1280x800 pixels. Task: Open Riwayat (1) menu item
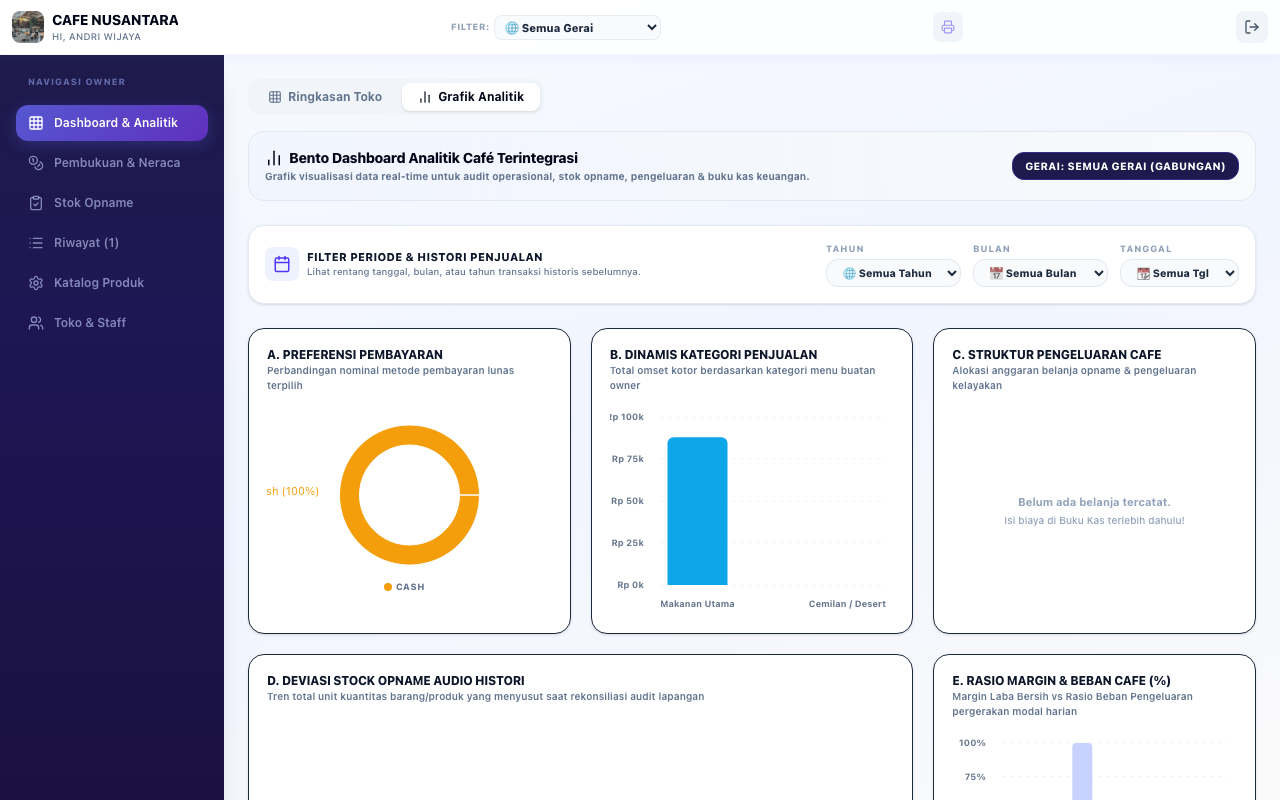112,243
